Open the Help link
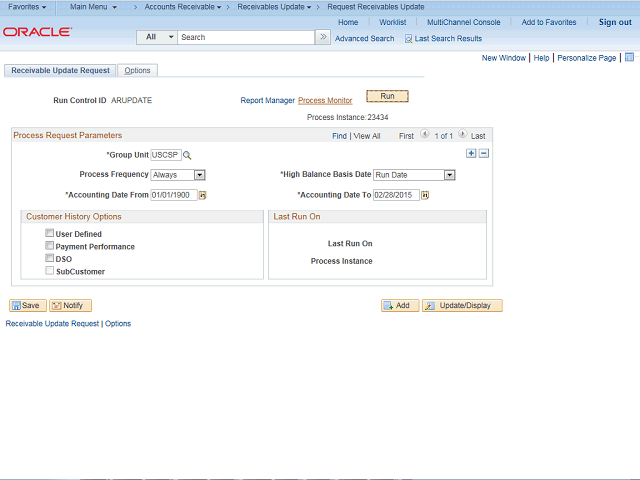The image size is (640, 480). click(x=541, y=58)
